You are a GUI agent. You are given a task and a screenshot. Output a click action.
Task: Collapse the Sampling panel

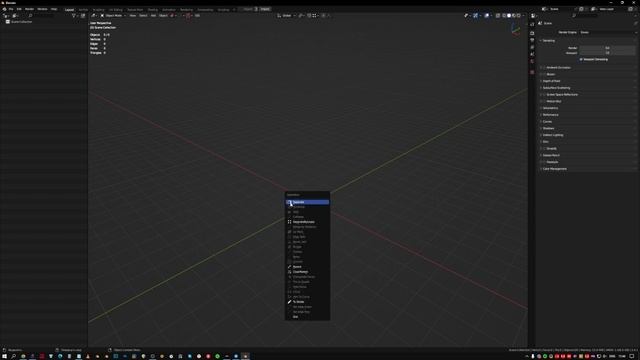pos(549,41)
